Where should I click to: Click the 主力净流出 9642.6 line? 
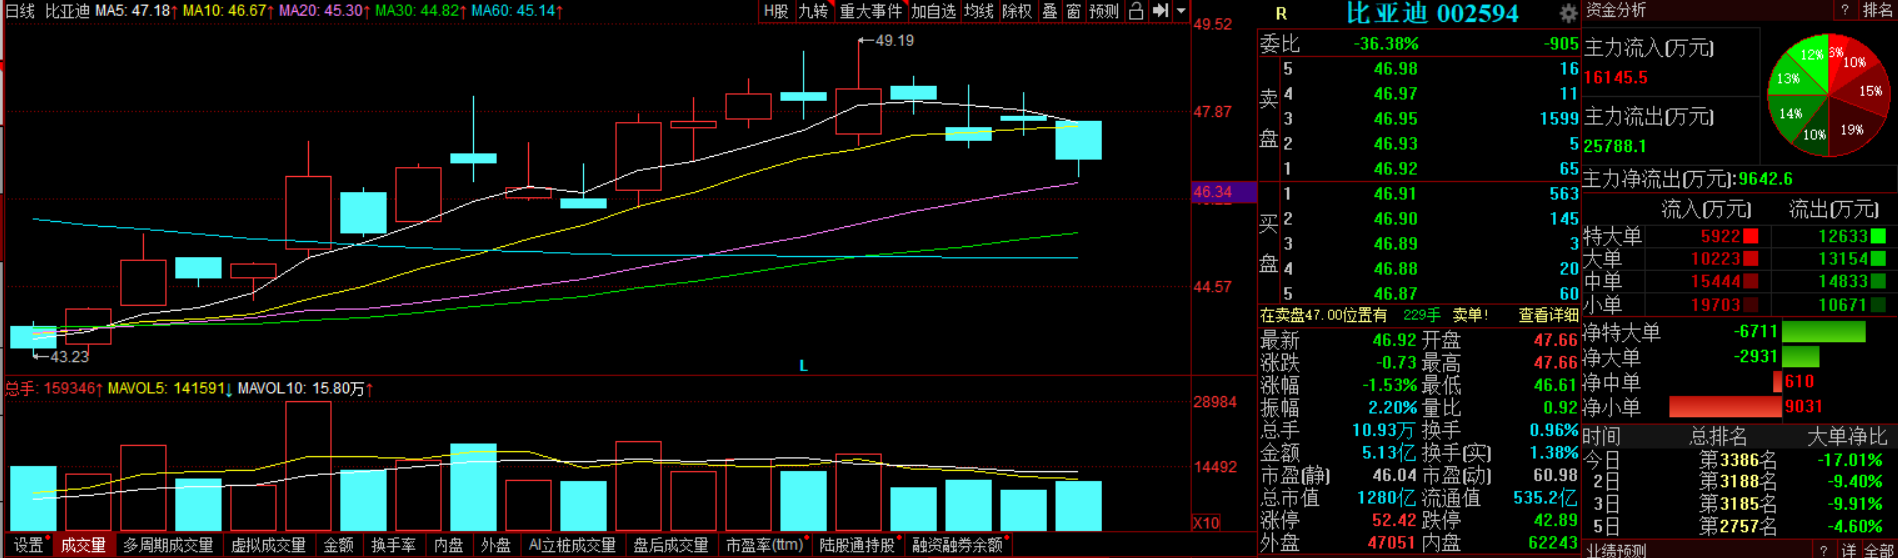pyautogui.click(x=1688, y=179)
